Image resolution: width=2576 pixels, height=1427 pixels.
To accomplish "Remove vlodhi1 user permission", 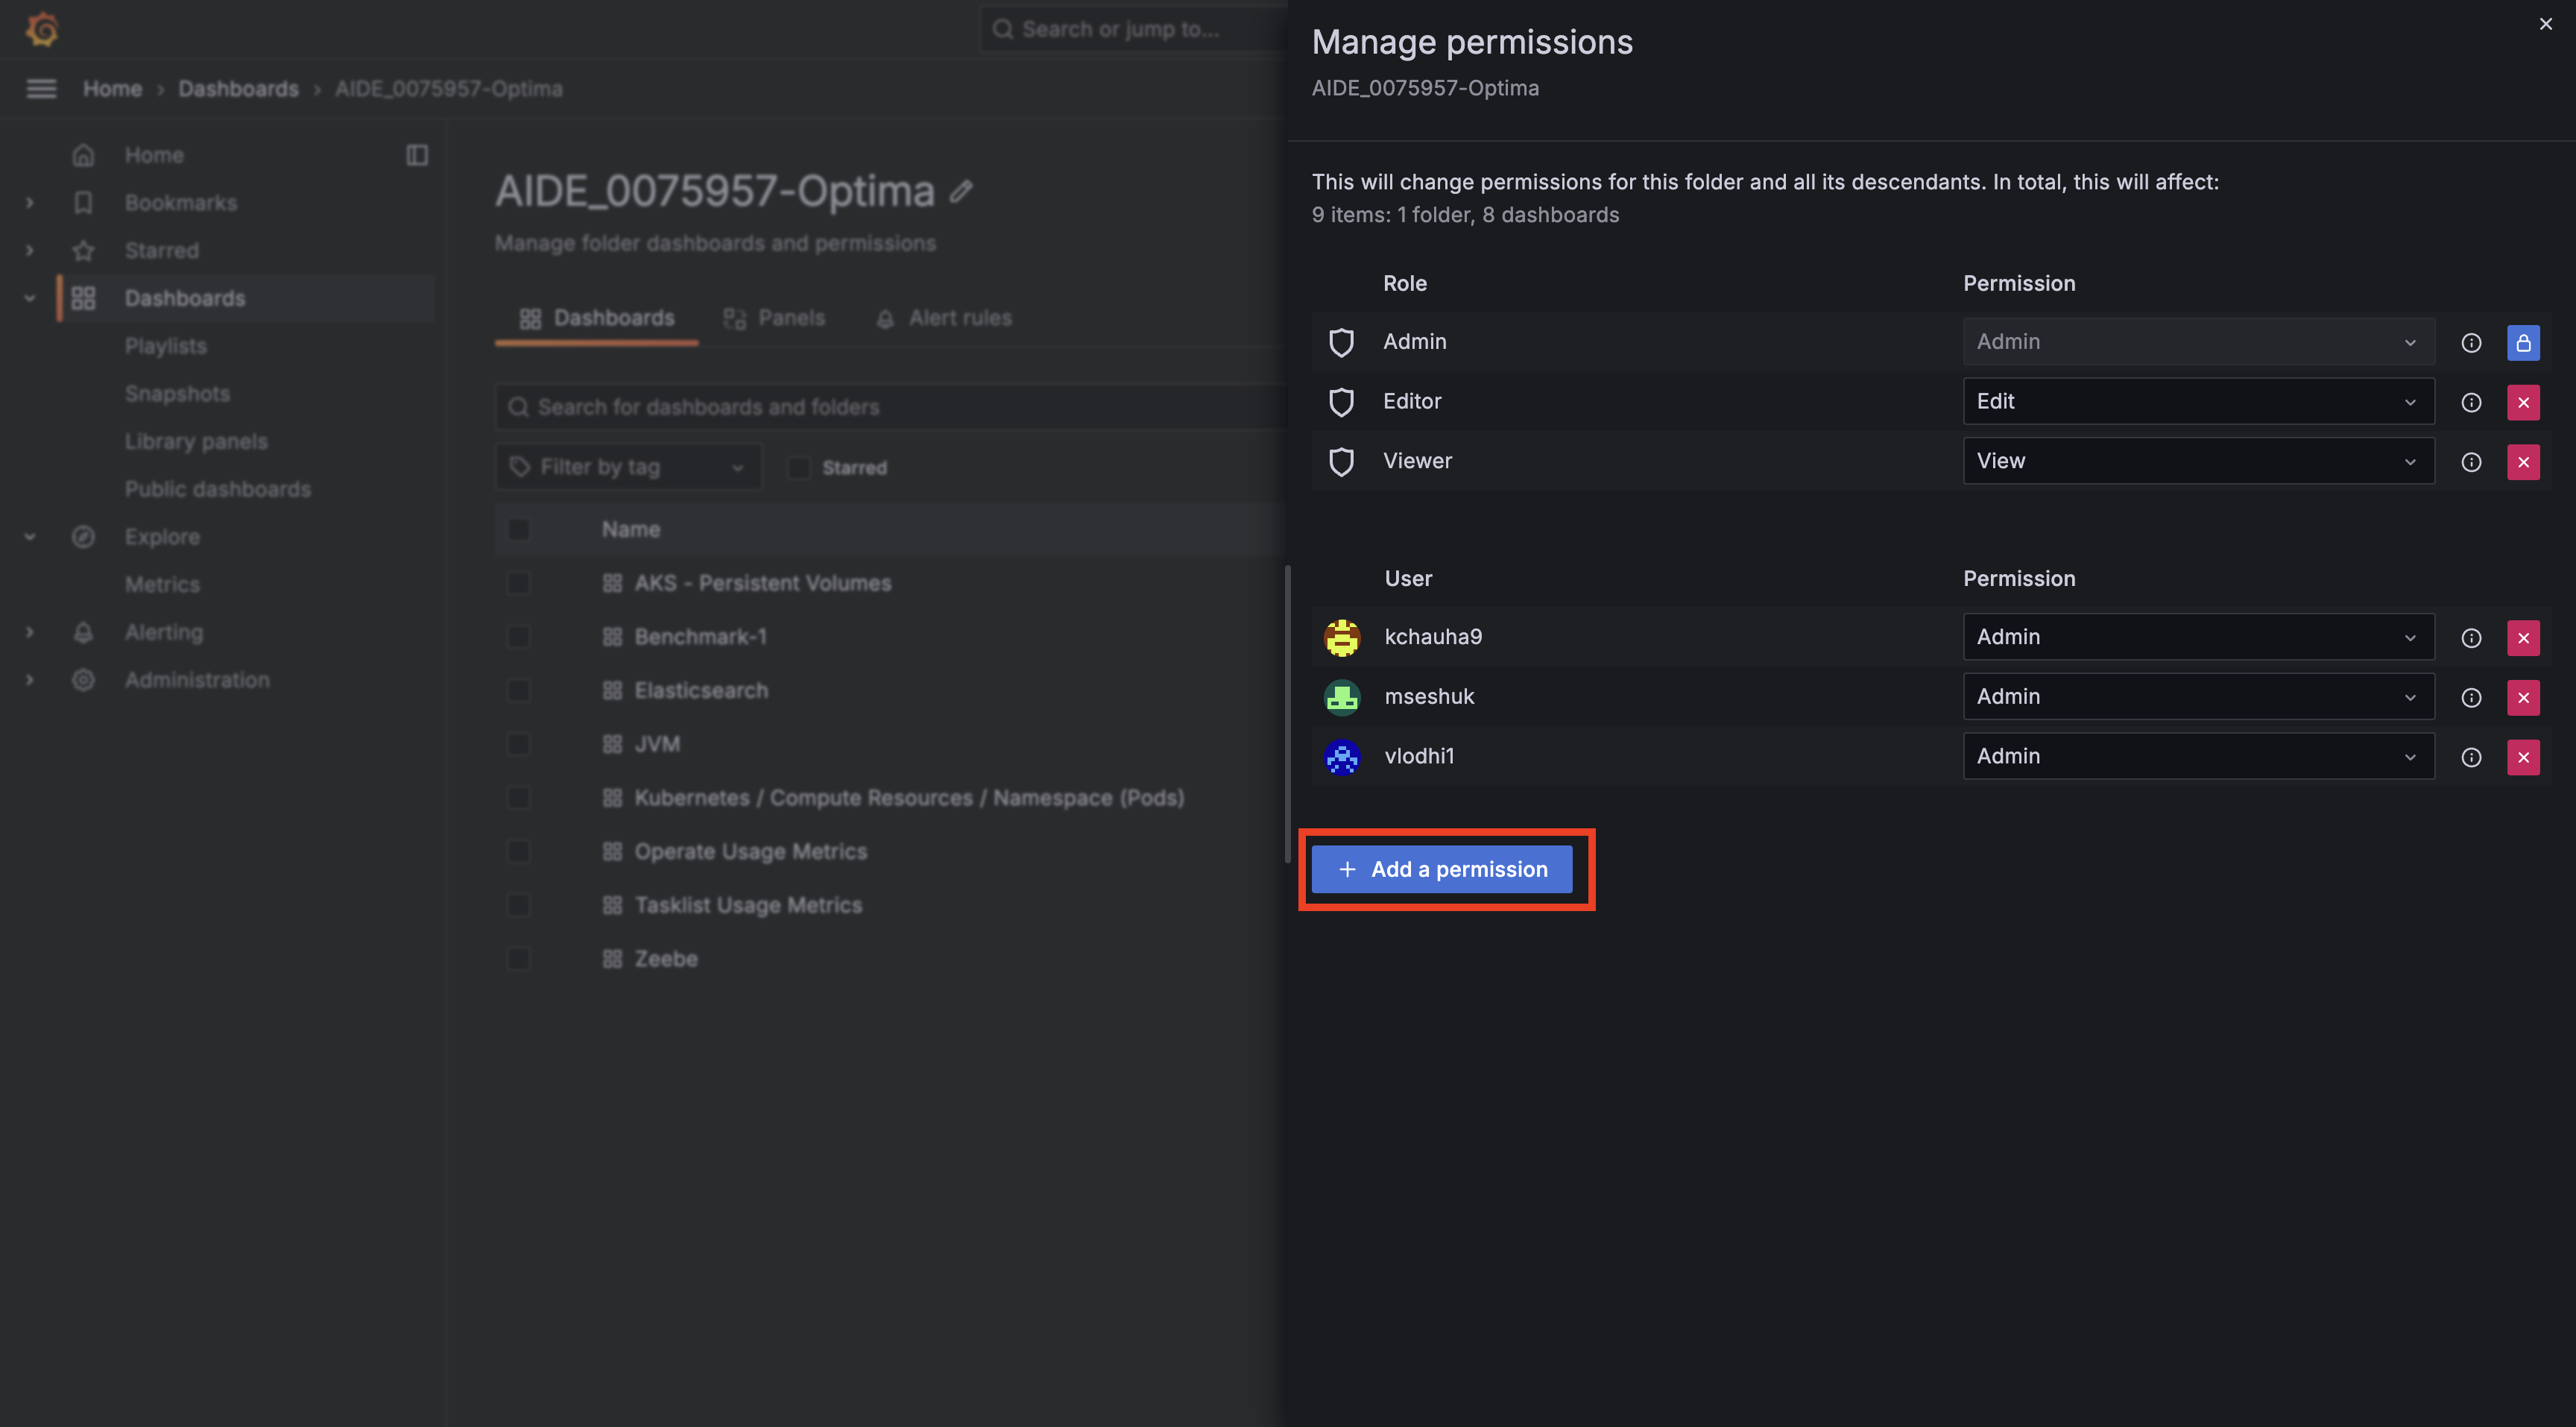I will tap(2523, 758).
